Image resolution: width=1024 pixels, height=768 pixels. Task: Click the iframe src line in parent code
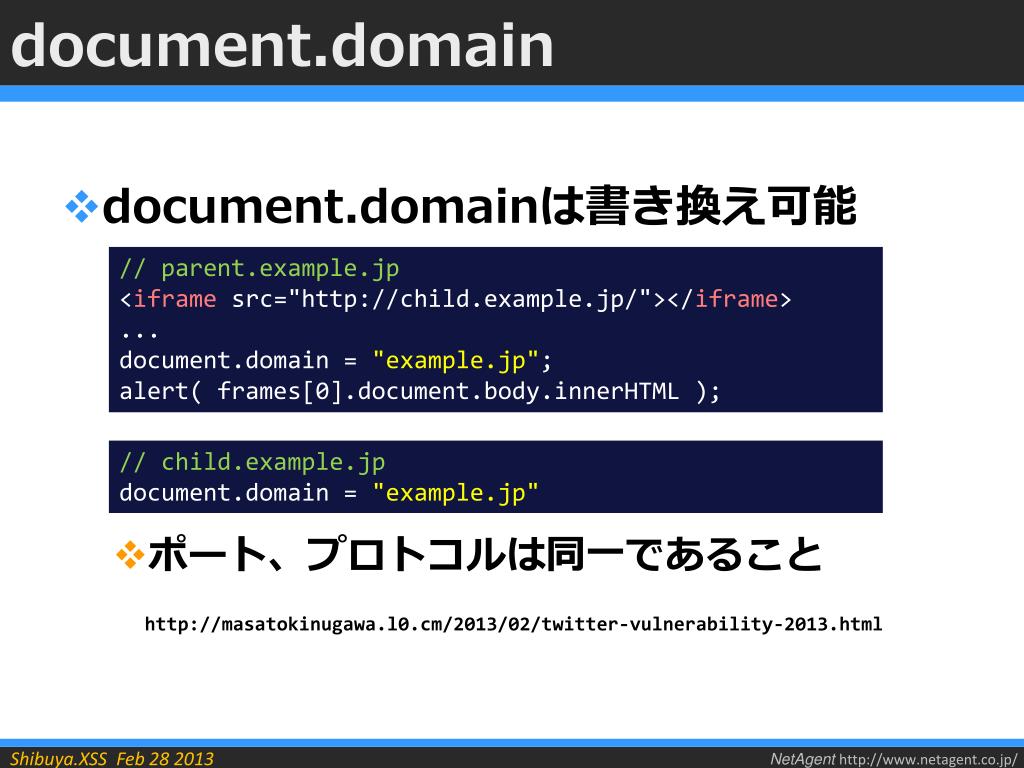tap(455, 299)
